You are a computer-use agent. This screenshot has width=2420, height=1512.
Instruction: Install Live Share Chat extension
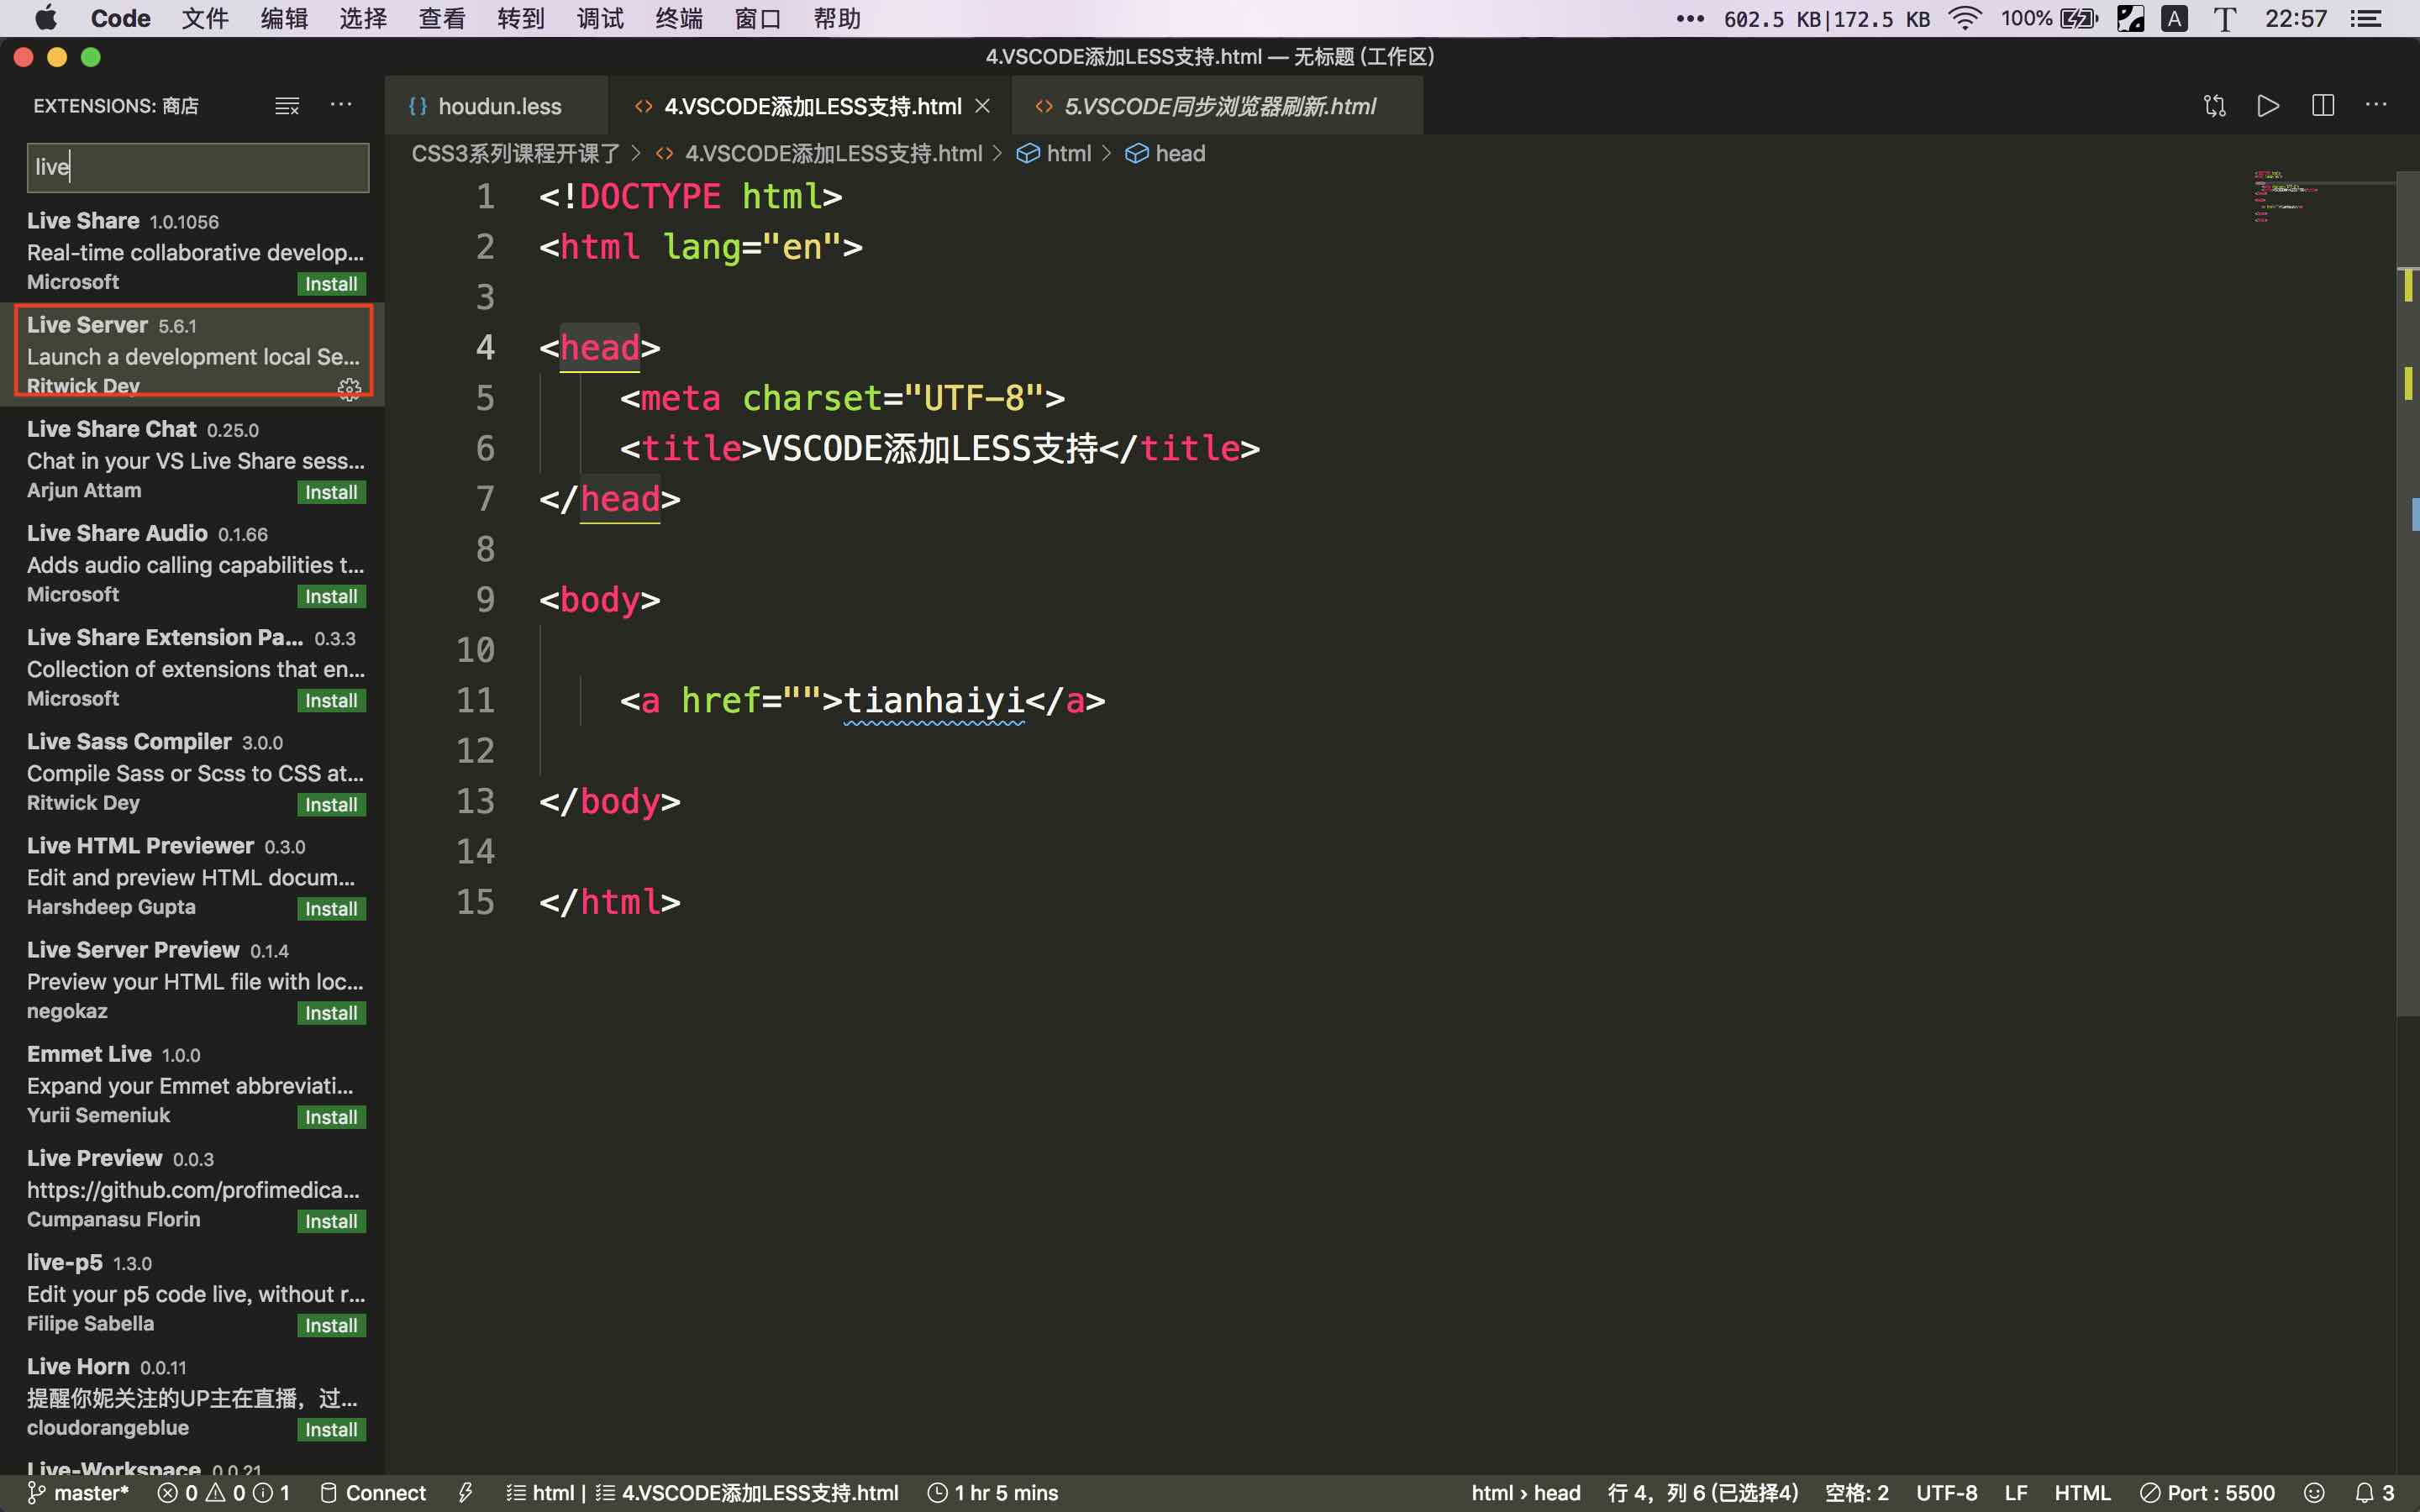click(331, 492)
